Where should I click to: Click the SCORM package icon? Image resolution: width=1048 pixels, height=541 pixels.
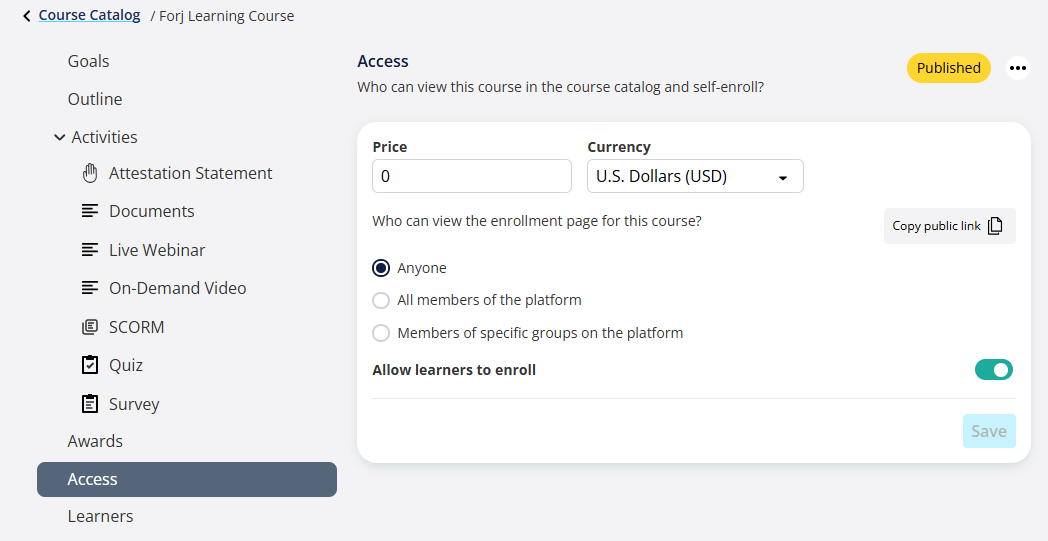tap(90, 327)
